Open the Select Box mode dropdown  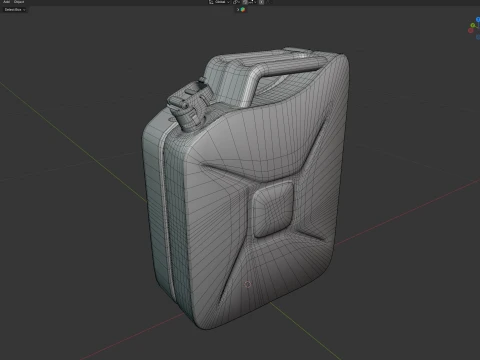point(15,10)
